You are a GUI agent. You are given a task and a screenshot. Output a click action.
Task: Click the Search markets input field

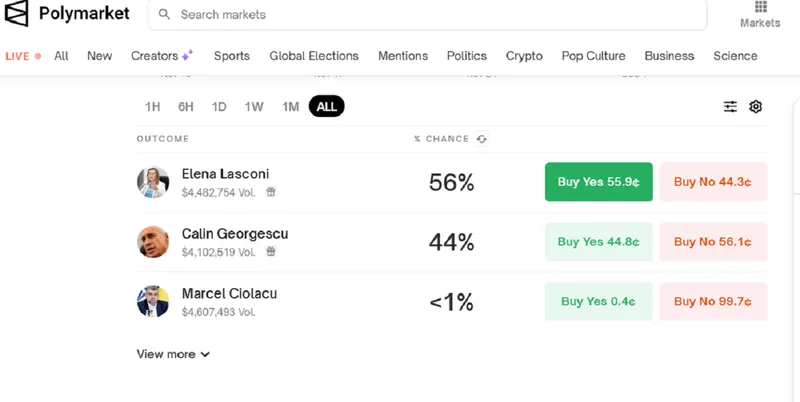click(430, 15)
